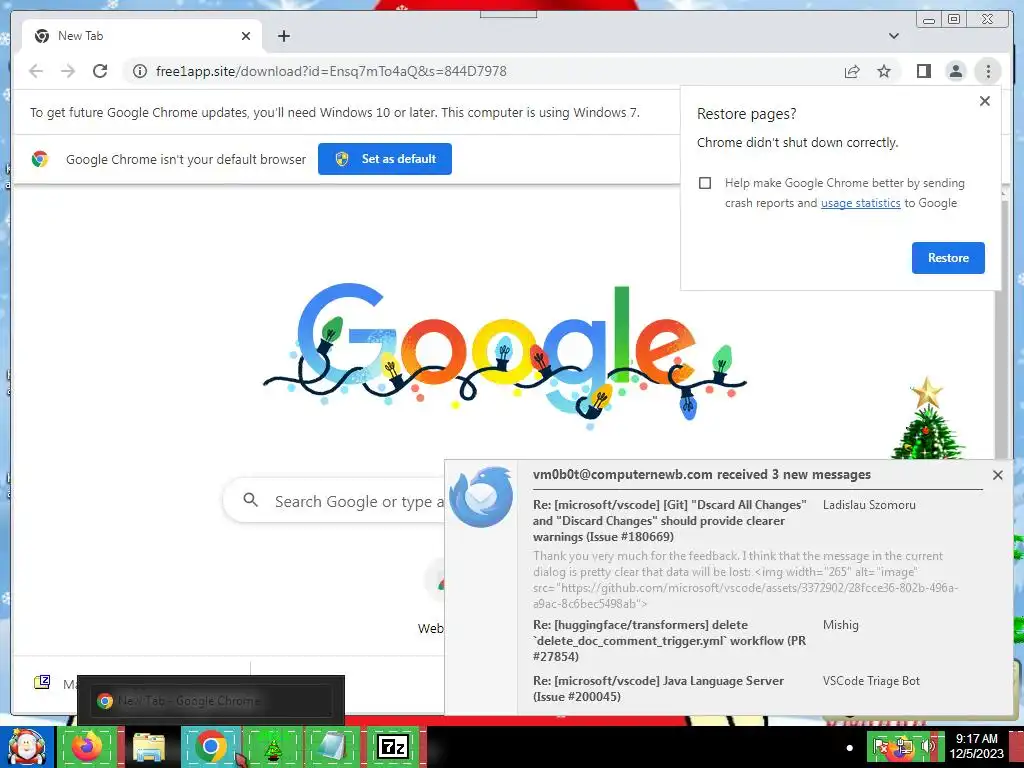Open a new tab with the plus button
Screen dimensions: 1024x768
283,36
